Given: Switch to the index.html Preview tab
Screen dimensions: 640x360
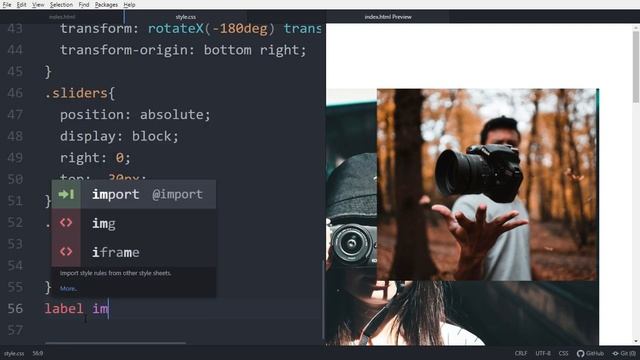Looking at the screenshot, I should pyautogui.click(x=388, y=17).
